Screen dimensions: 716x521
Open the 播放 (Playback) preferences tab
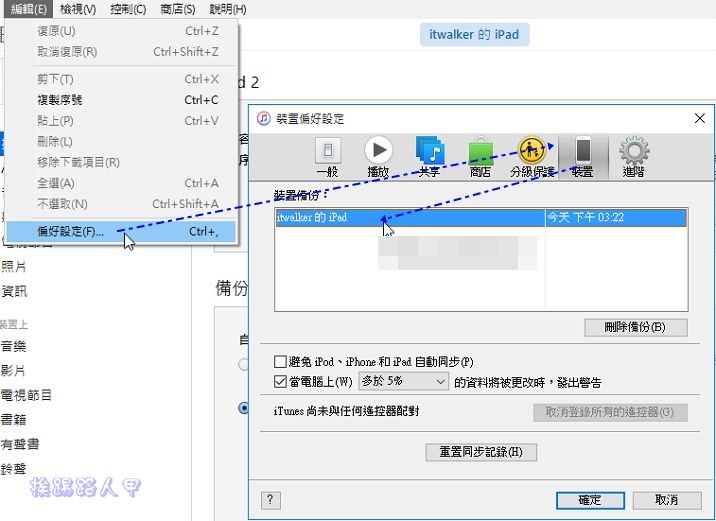click(378, 157)
